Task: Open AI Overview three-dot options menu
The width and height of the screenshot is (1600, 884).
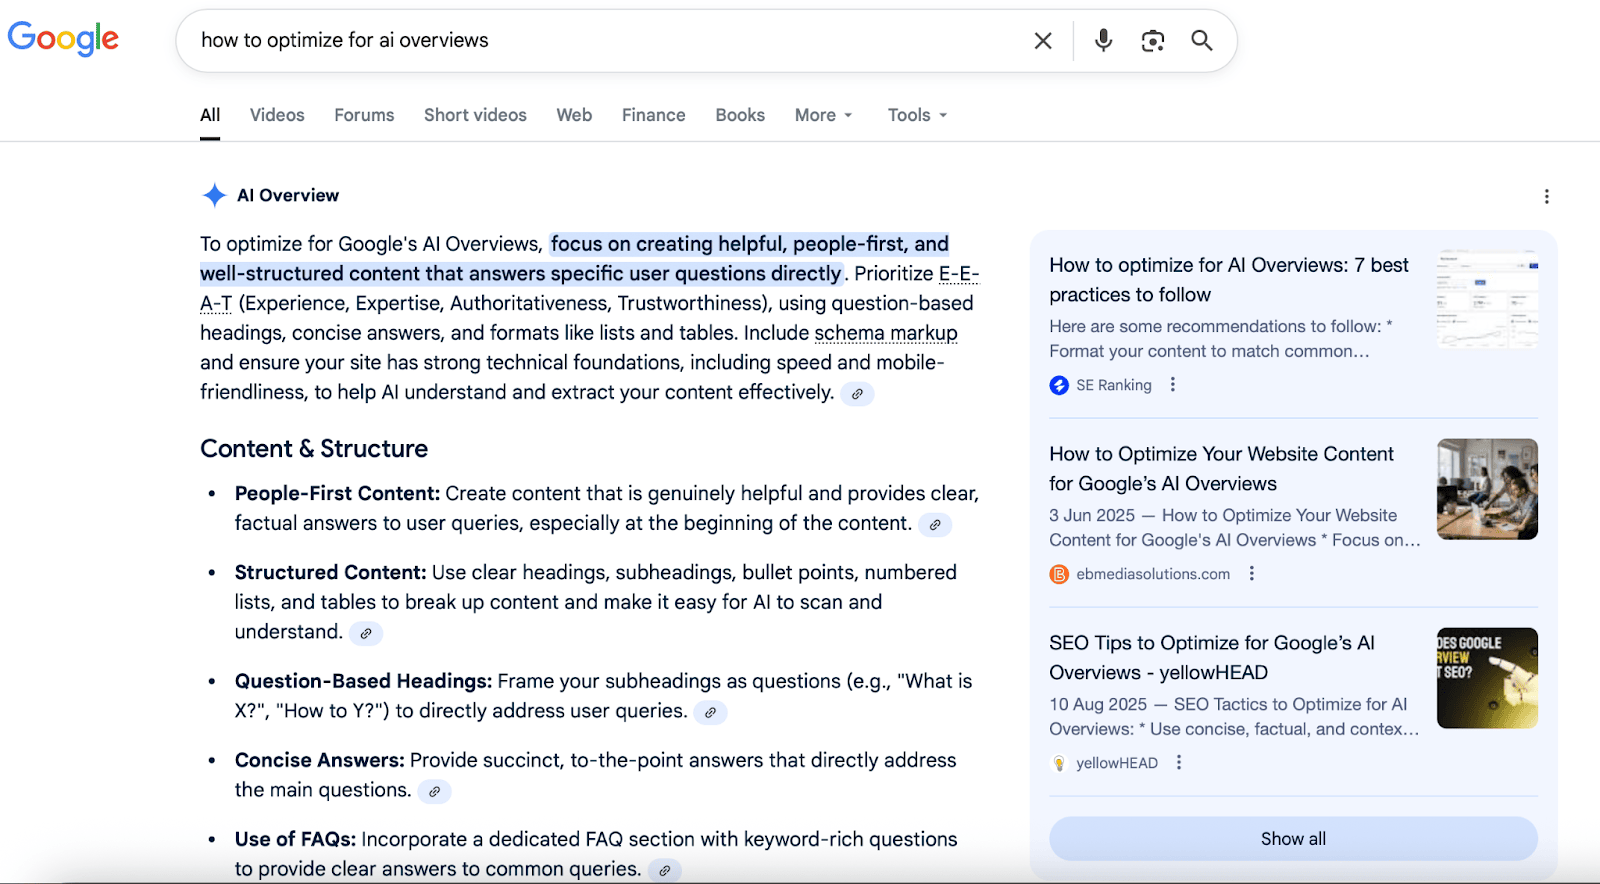Action: click(x=1546, y=197)
